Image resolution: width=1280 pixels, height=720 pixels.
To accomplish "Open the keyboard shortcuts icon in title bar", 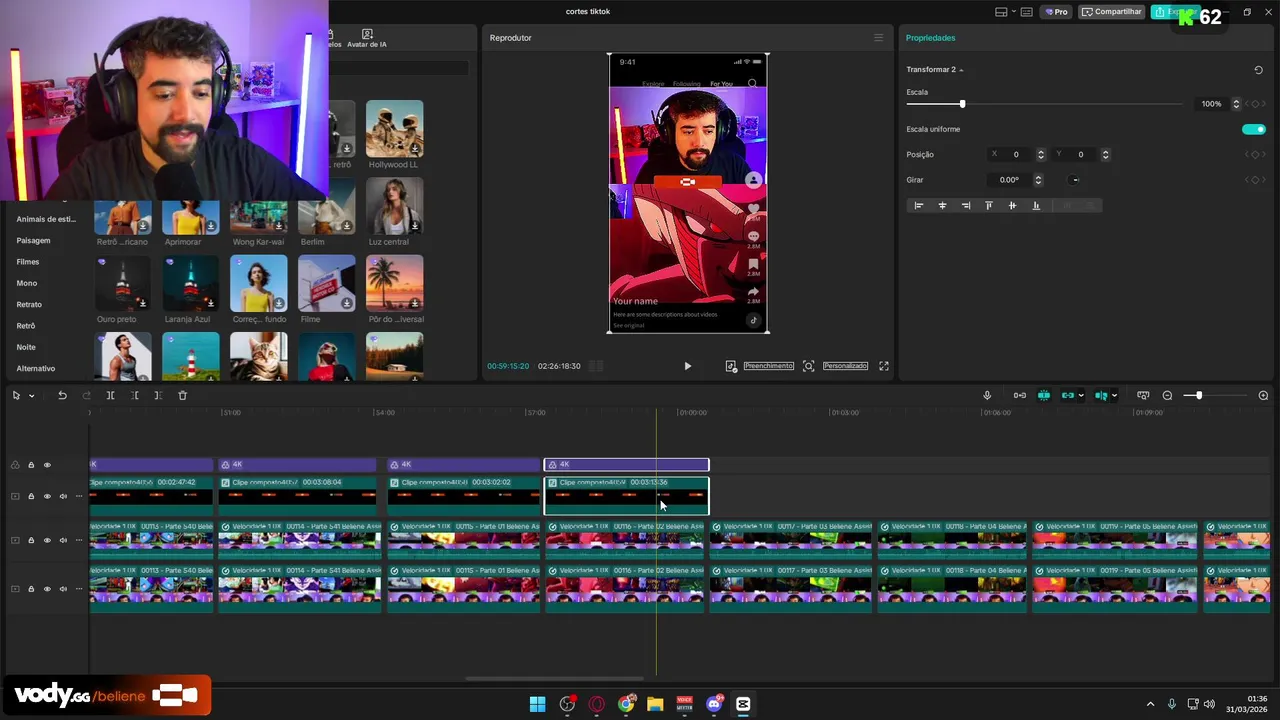I will pos(1027,12).
